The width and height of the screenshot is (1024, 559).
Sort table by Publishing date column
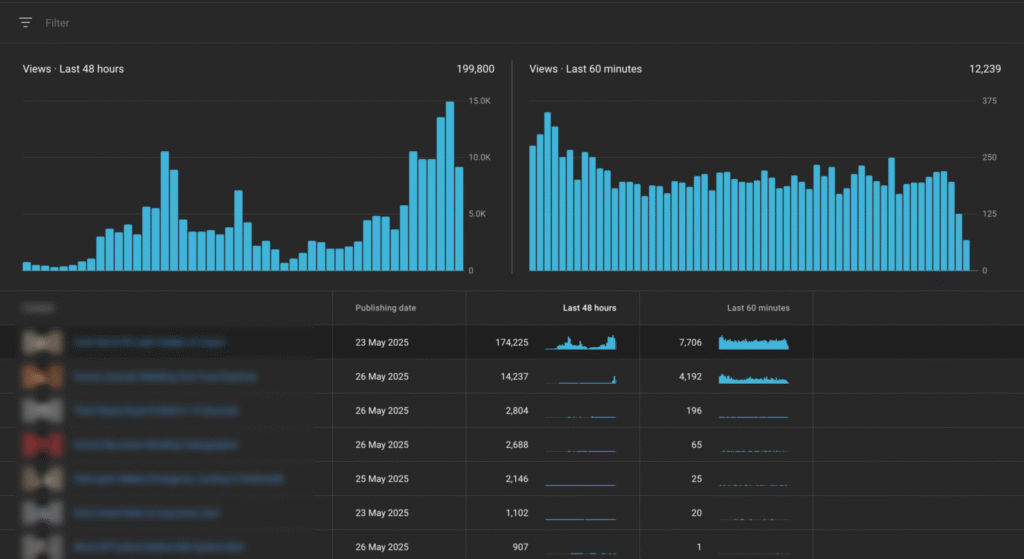click(385, 308)
